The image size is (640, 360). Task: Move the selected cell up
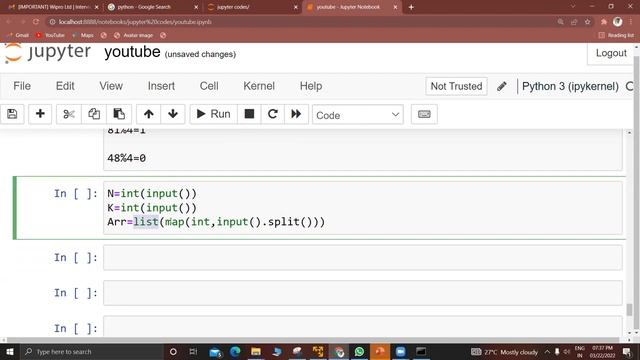click(149, 114)
